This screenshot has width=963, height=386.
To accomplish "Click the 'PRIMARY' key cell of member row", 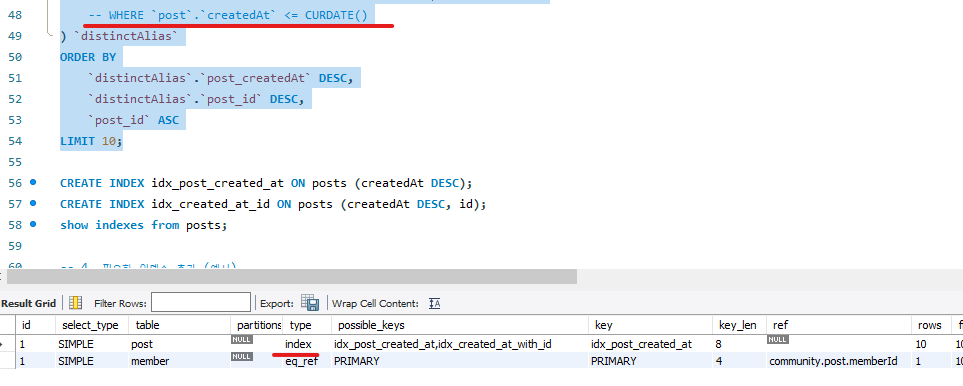I will click(650, 361).
